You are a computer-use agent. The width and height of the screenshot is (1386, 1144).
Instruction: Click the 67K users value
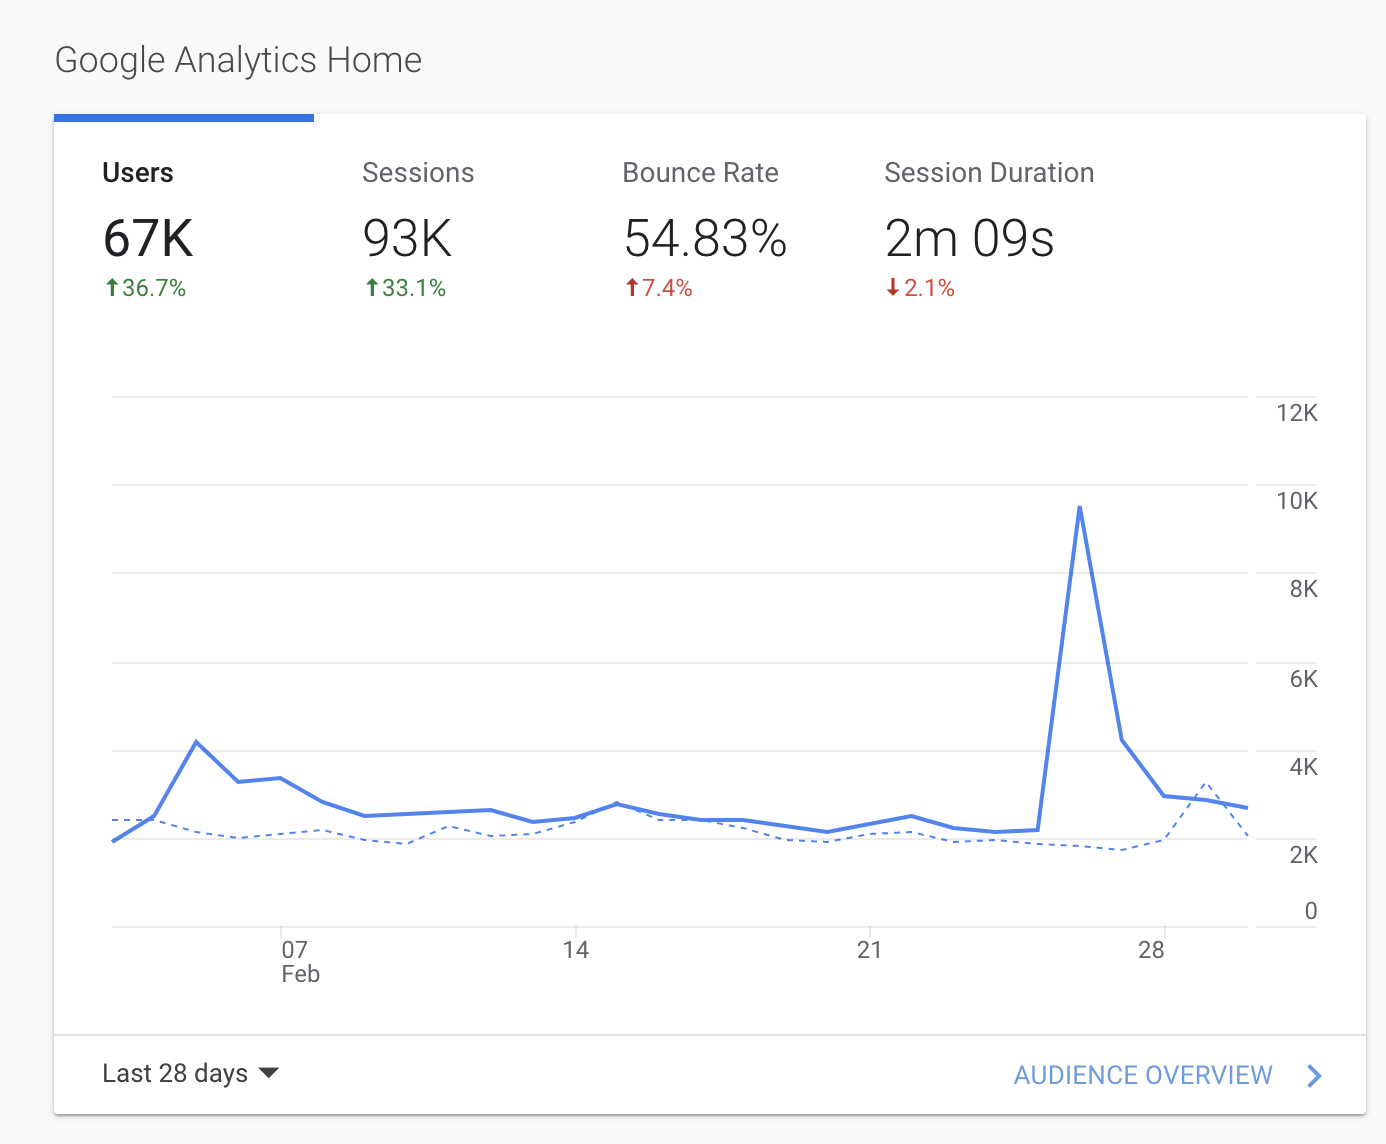coord(148,239)
